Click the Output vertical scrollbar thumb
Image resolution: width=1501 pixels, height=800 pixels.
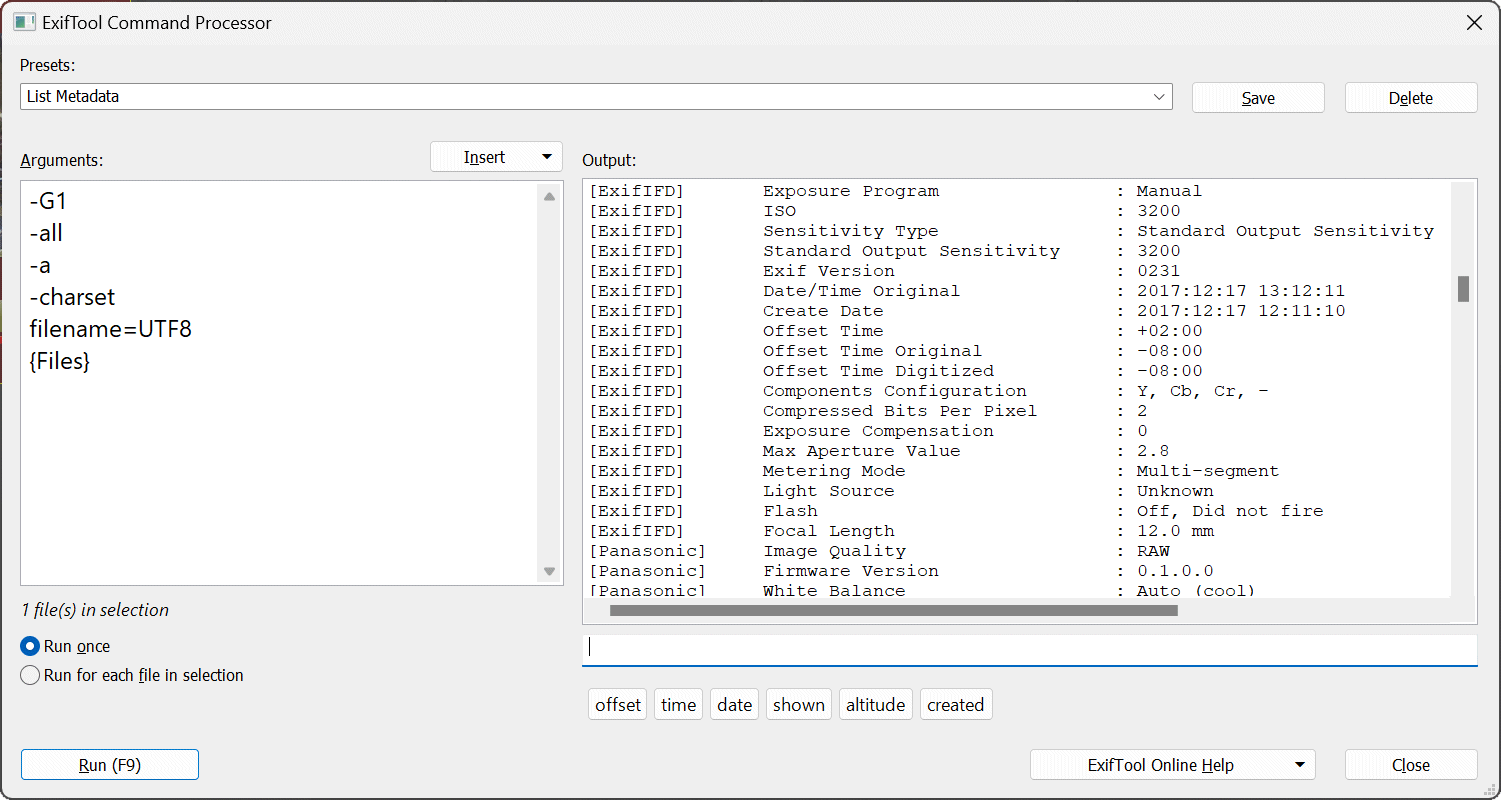pyautogui.click(x=1463, y=289)
